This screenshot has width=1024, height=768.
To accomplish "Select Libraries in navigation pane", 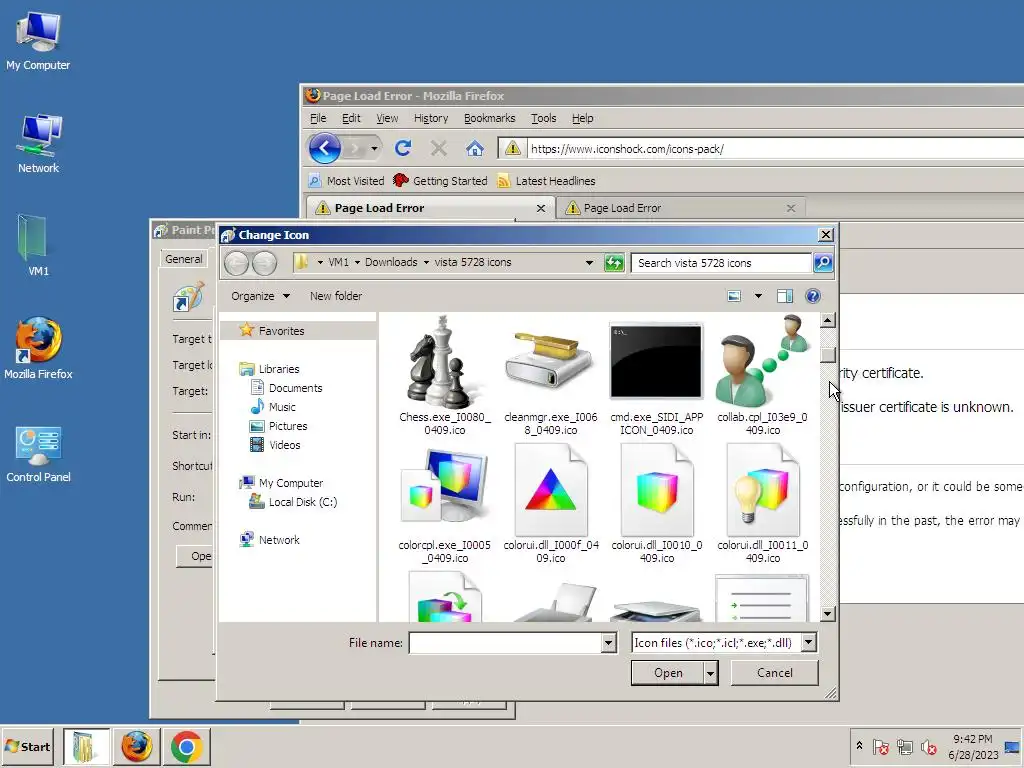I will (278, 369).
